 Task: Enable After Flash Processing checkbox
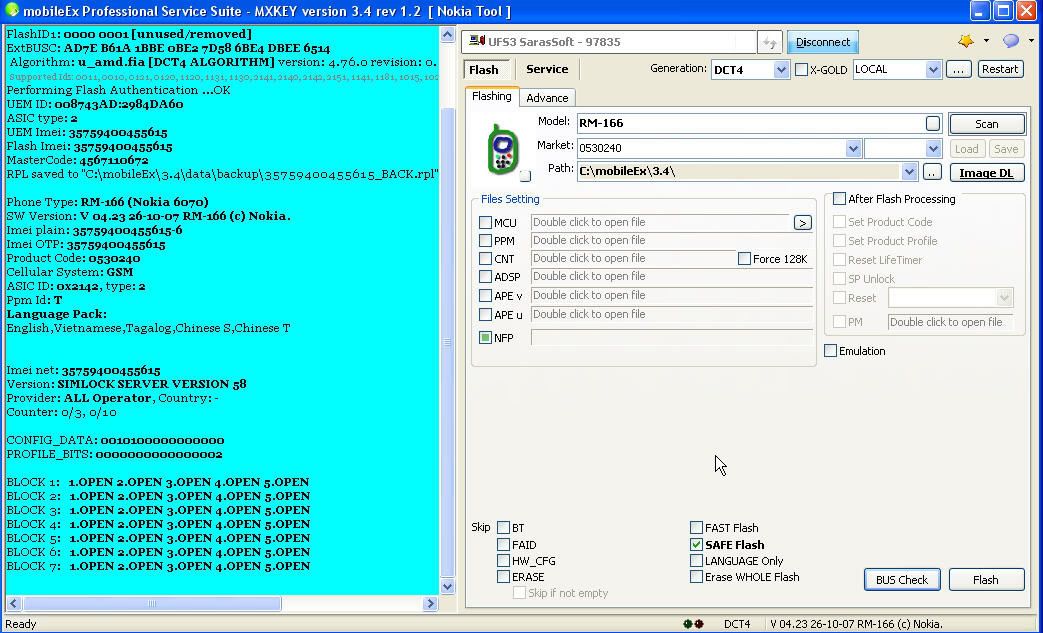pos(839,199)
